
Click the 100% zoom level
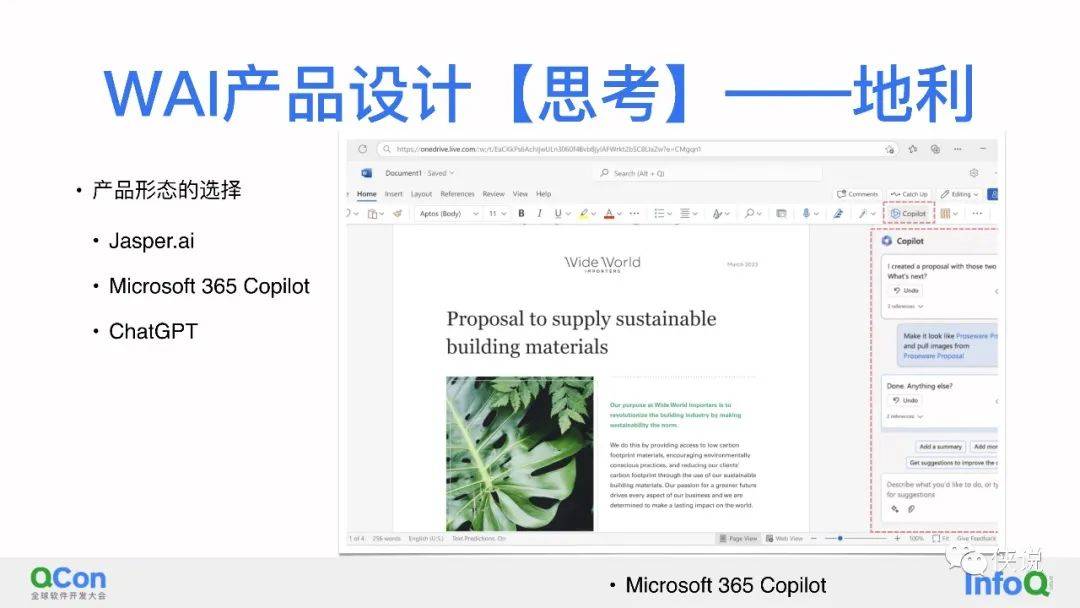click(916, 538)
